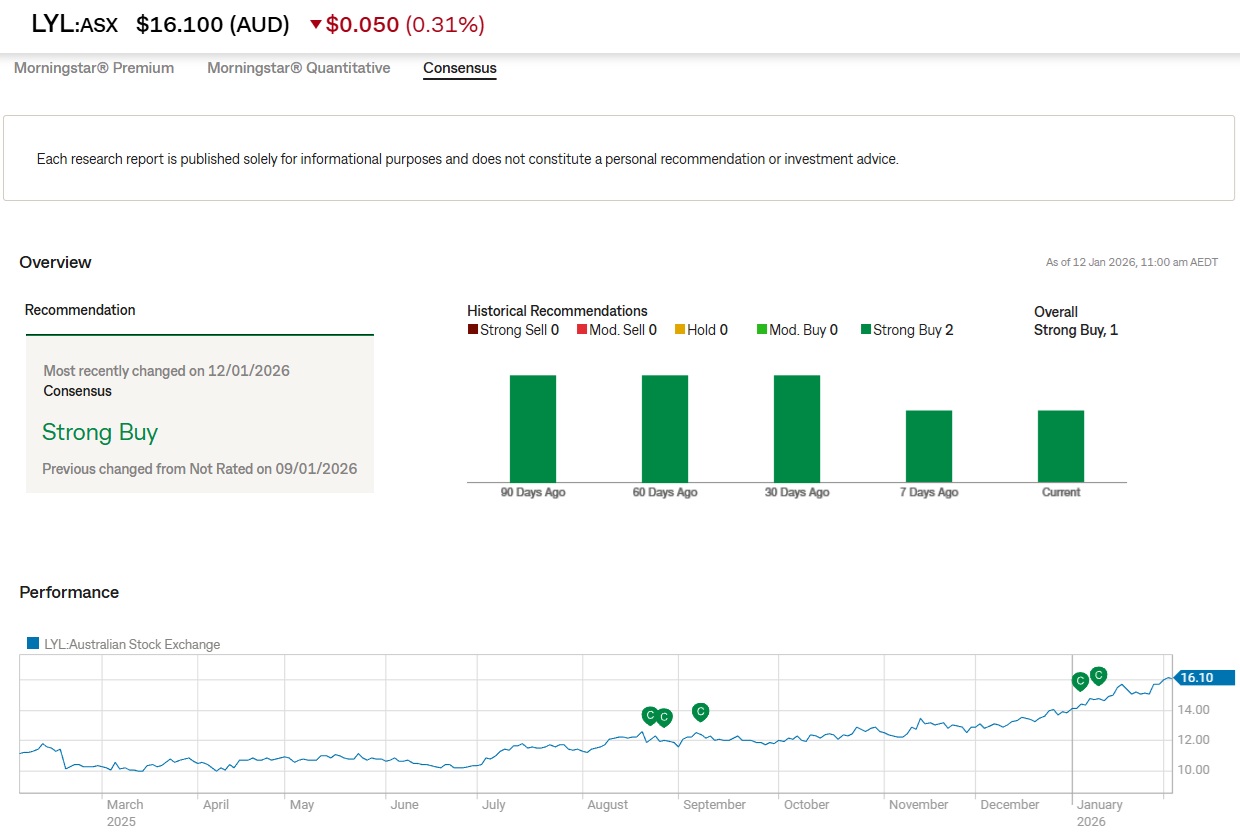This screenshot has height=833, width=1240.
Task: Select the 30 Days Ago bar
Action: [x=796, y=428]
